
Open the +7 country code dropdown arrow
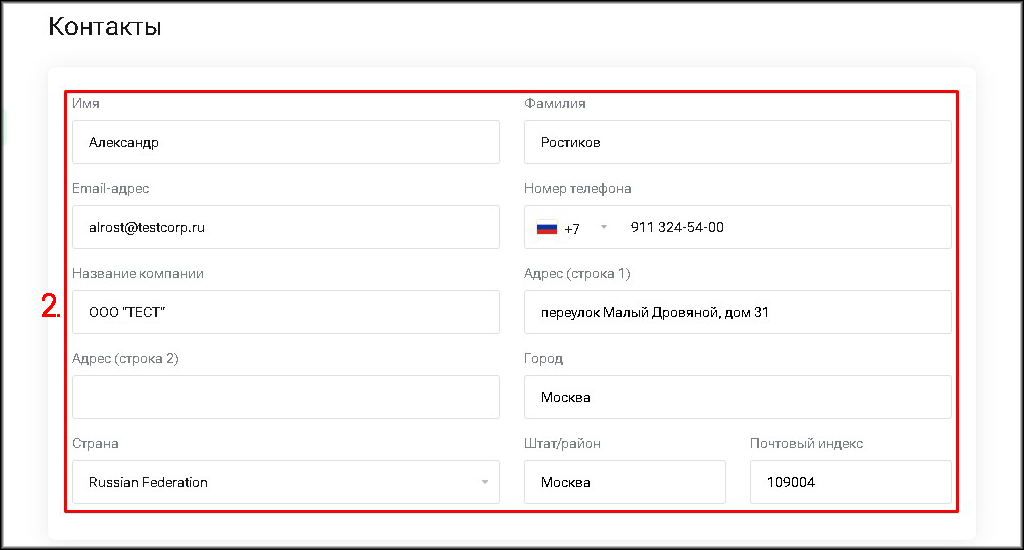point(604,227)
